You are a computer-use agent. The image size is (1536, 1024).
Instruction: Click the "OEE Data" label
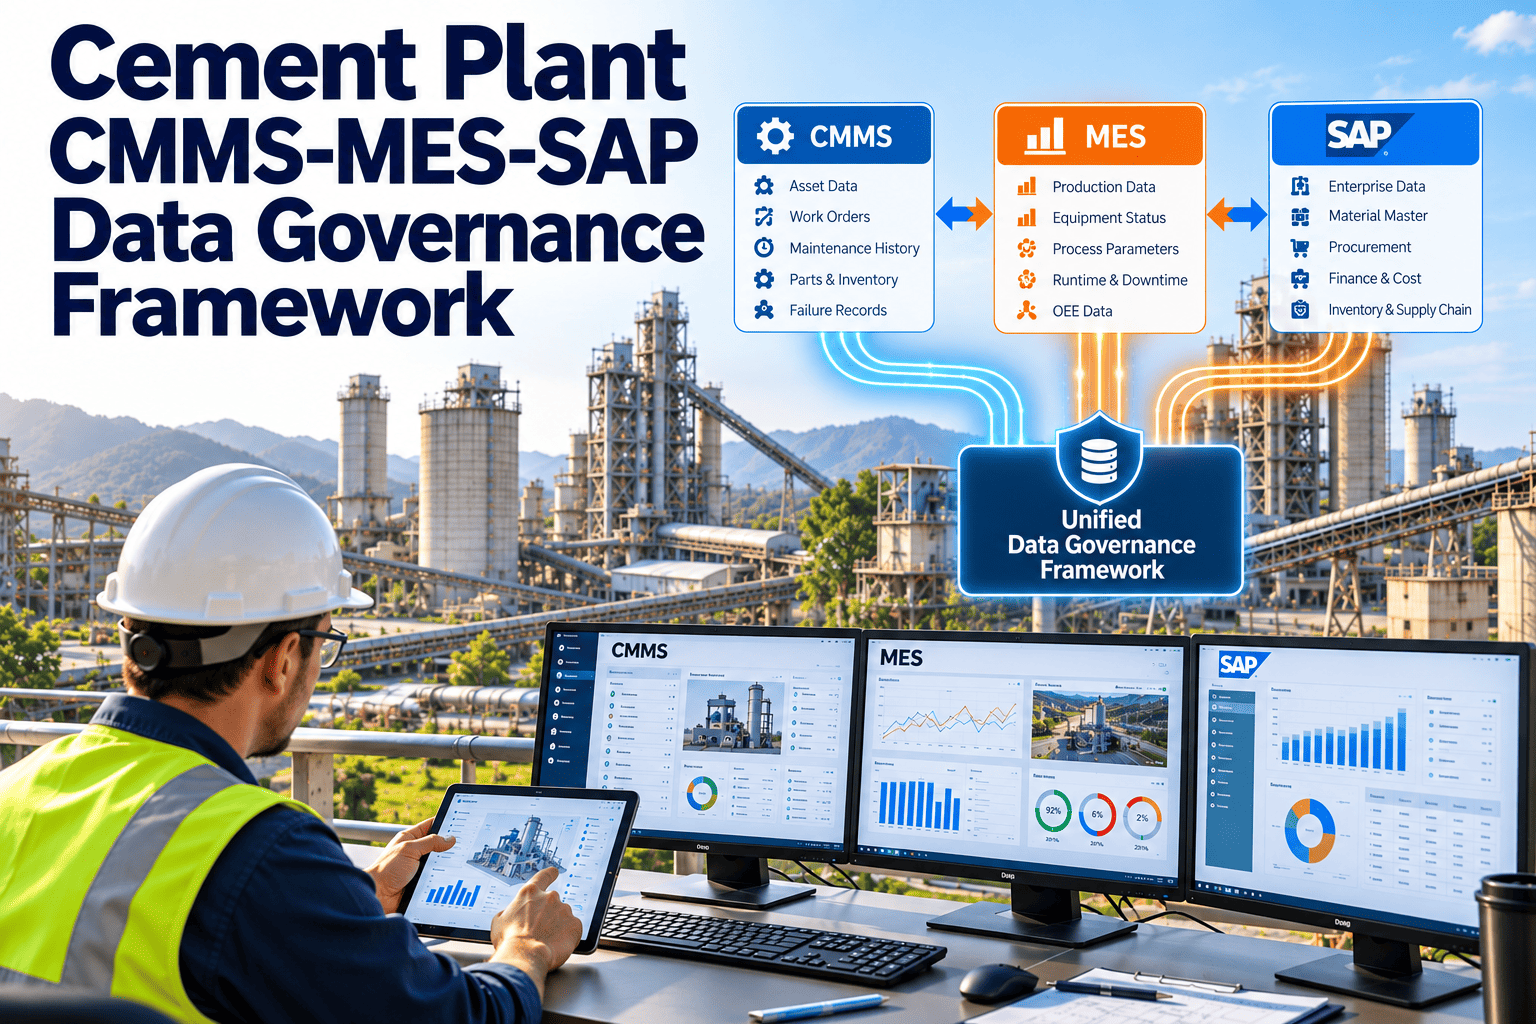coord(1082,311)
